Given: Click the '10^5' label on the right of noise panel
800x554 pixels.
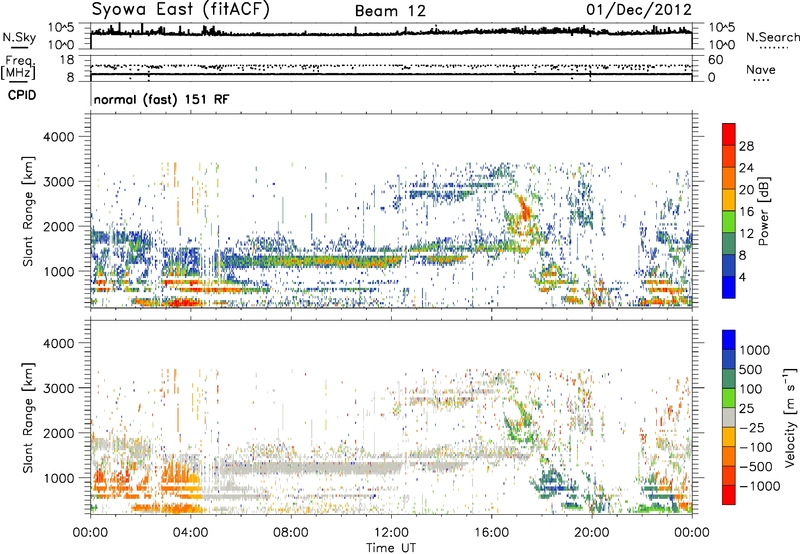Looking at the screenshot, I should pos(721,28).
